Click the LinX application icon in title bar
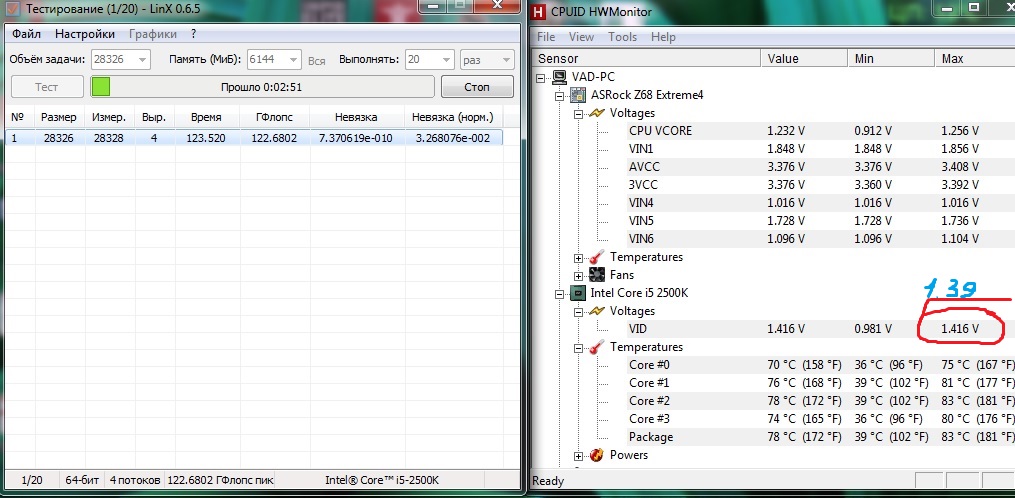Image resolution: width=1015 pixels, height=498 pixels. click(13, 9)
